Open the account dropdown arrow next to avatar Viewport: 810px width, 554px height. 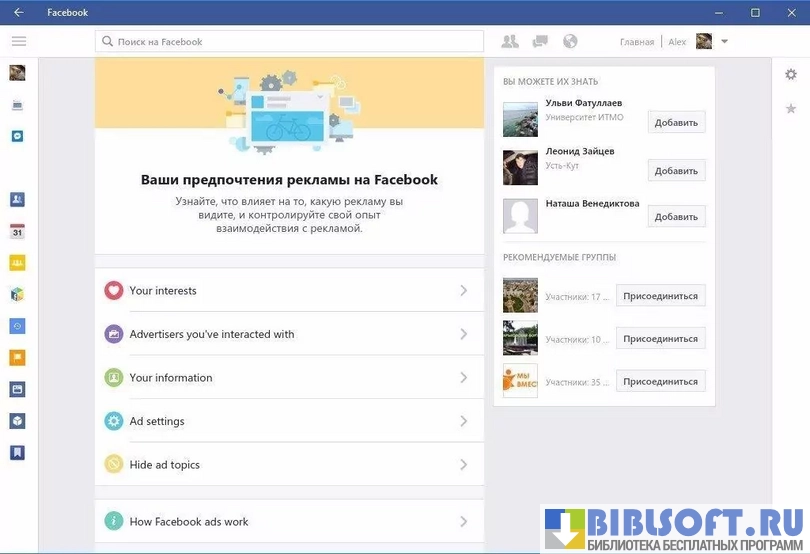coord(724,41)
